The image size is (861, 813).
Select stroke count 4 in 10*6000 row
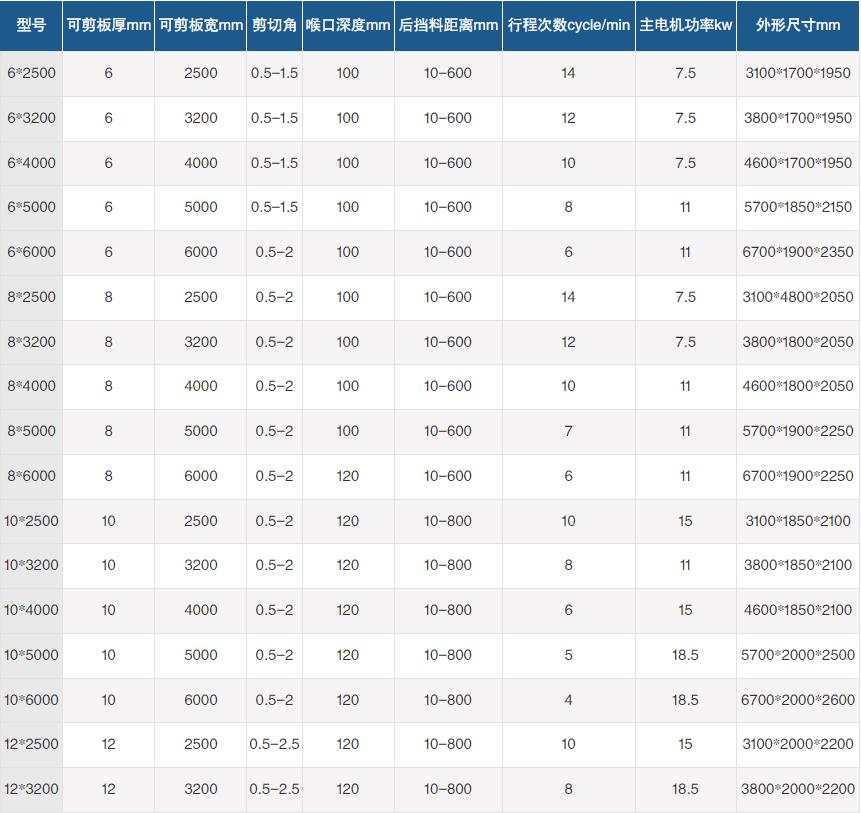(568, 700)
